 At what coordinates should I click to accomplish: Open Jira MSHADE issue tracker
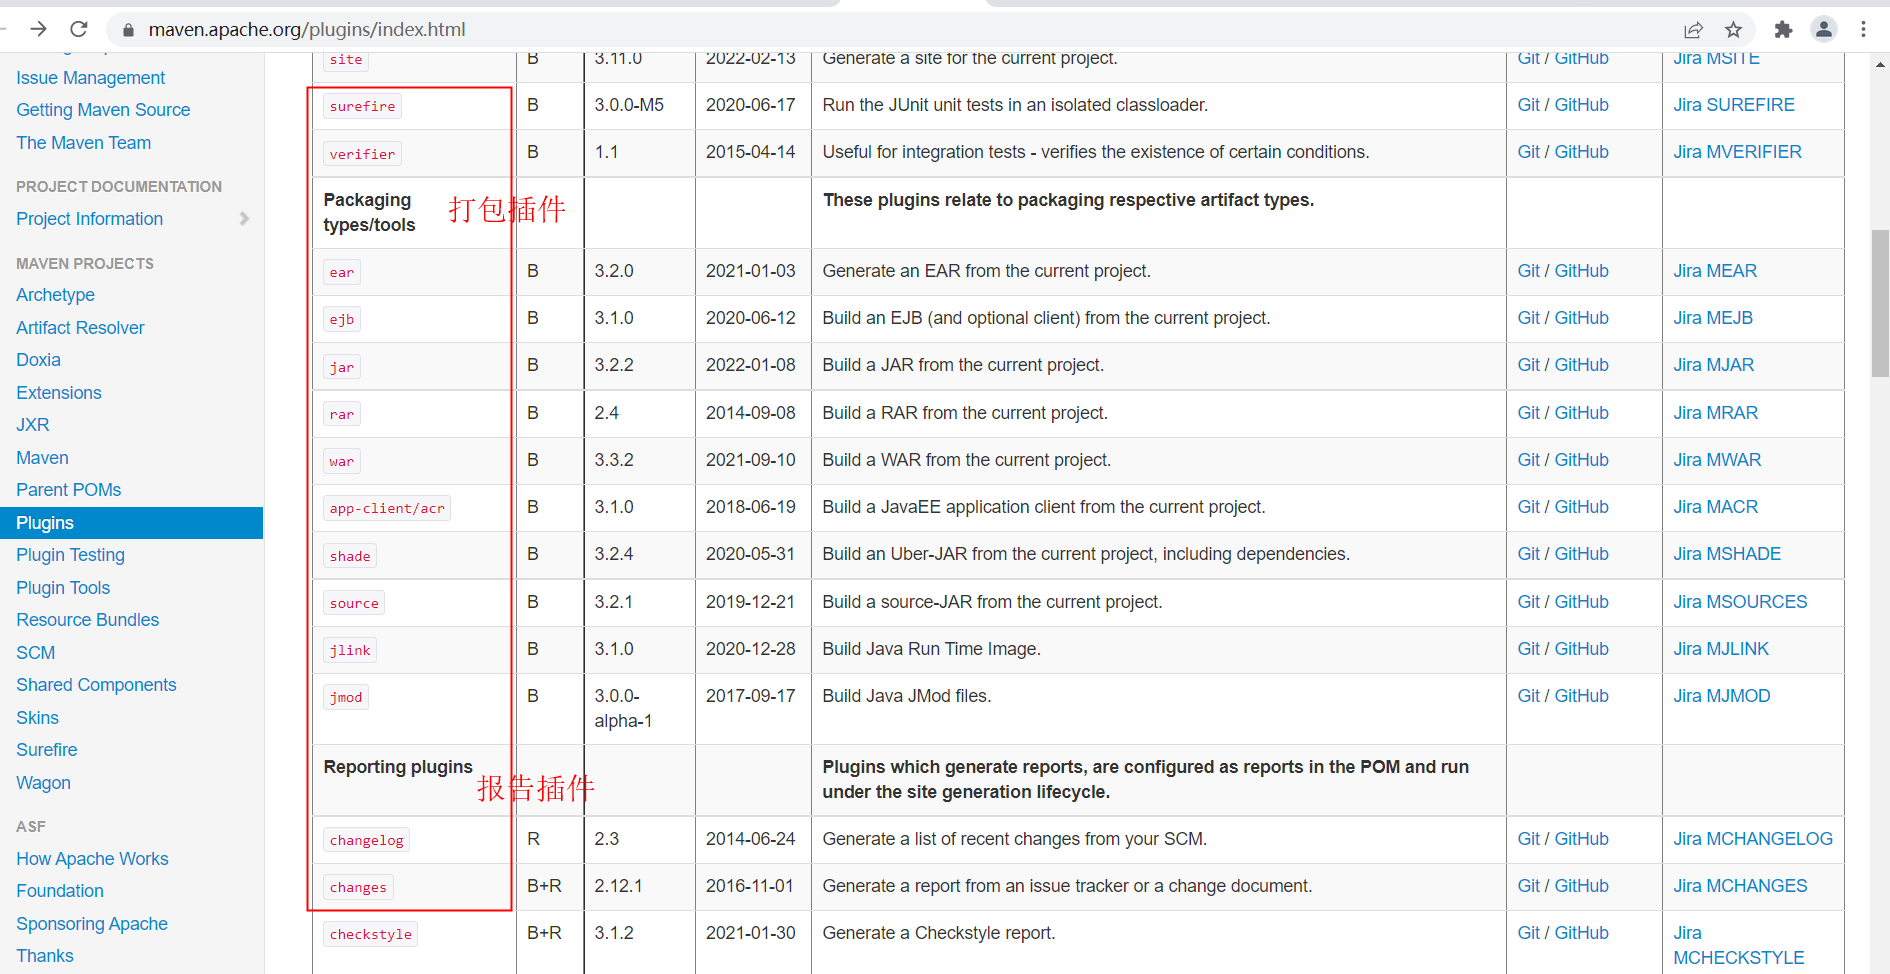(1727, 554)
